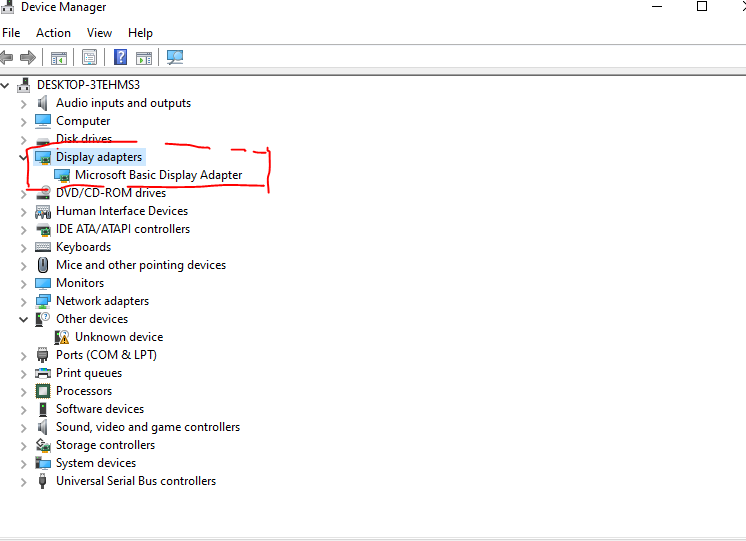Select Microsoft Basic Display Adapter text
746x541 pixels.
[x=158, y=175]
